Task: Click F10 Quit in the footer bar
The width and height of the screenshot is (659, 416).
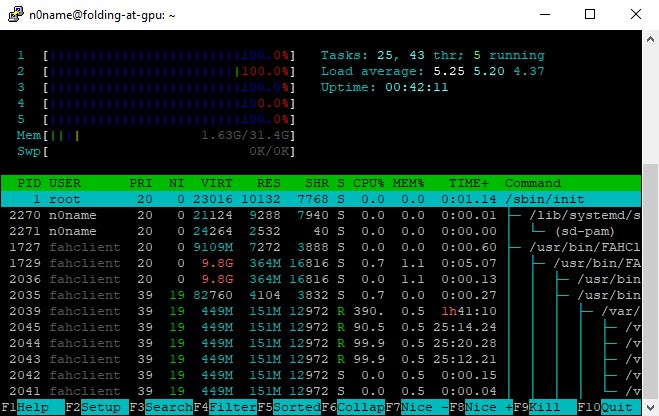Action: pyautogui.click(x=614, y=407)
